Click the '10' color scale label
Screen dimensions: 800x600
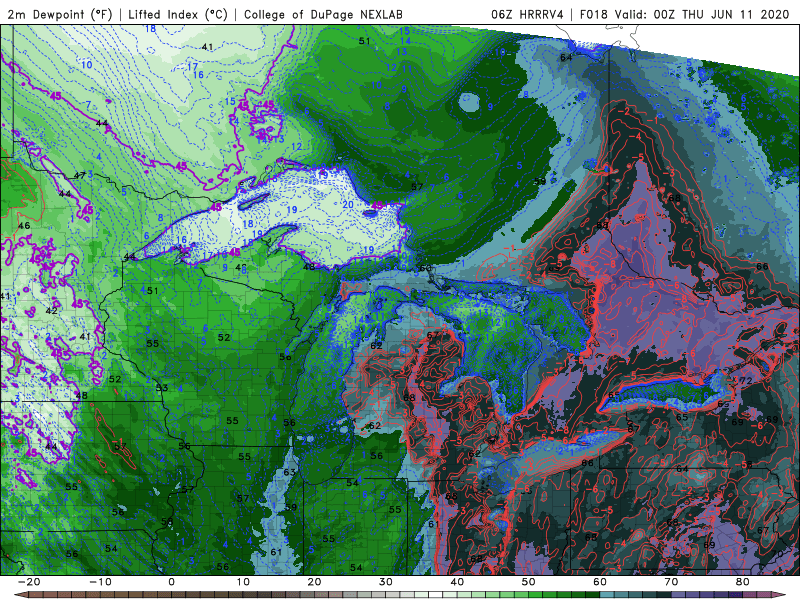click(243, 582)
